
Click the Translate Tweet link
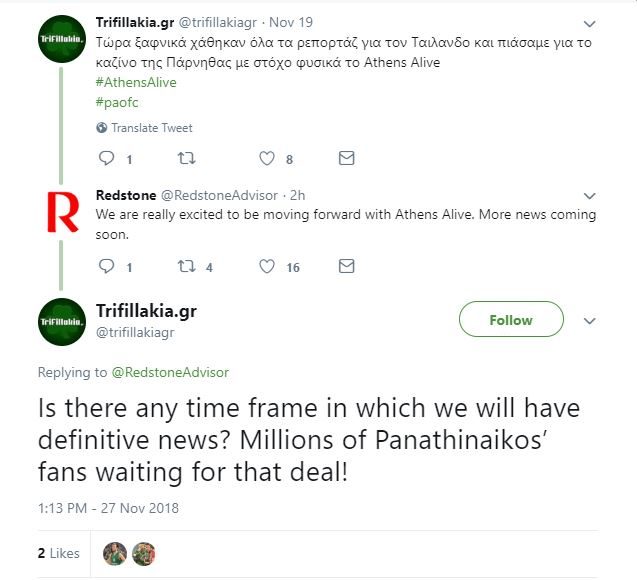tap(151, 128)
